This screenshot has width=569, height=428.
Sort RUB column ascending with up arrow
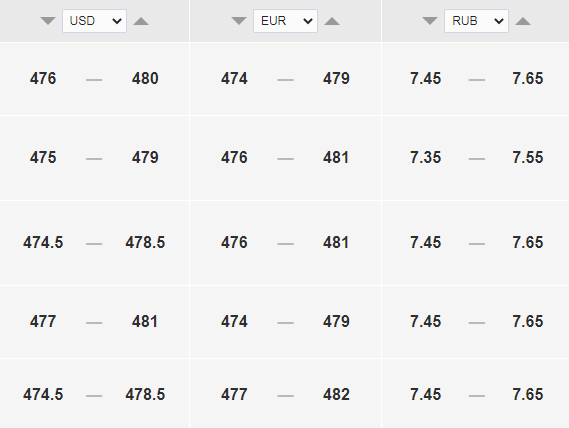pyautogui.click(x=523, y=21)
